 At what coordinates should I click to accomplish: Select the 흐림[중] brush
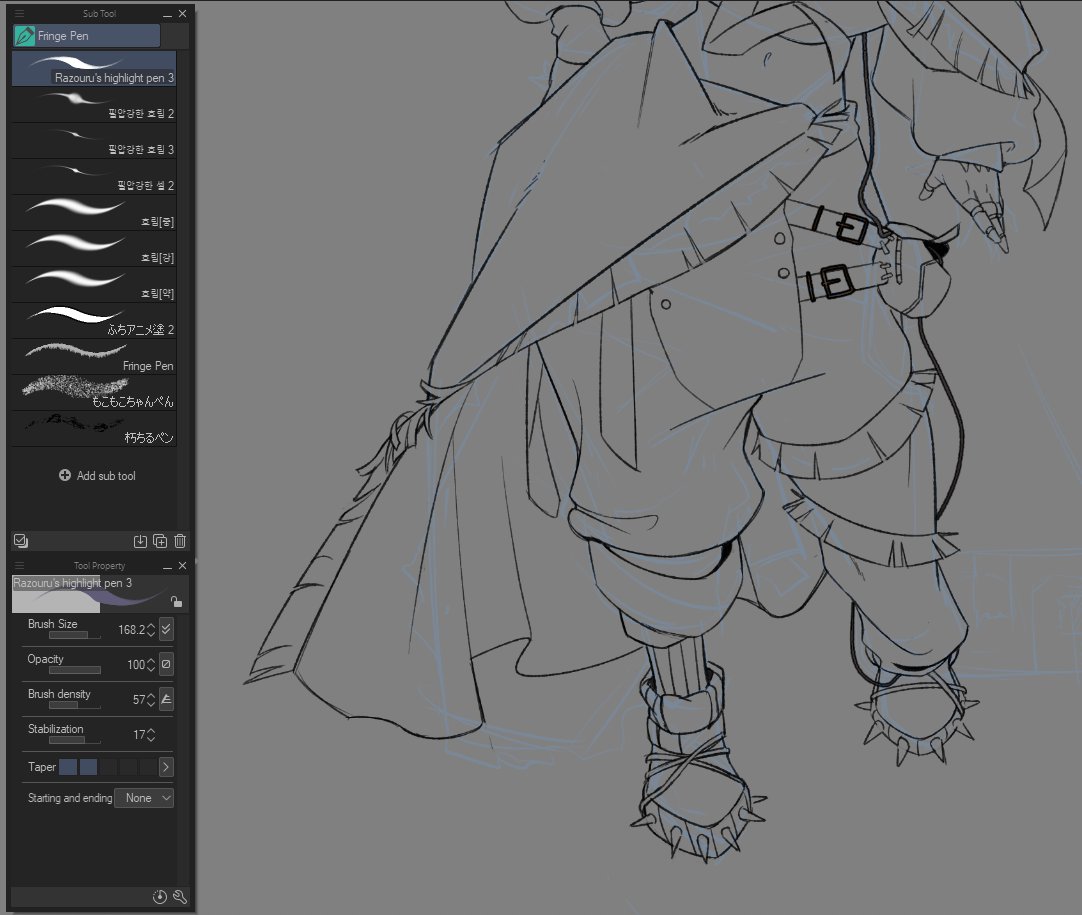click(94, 213)
